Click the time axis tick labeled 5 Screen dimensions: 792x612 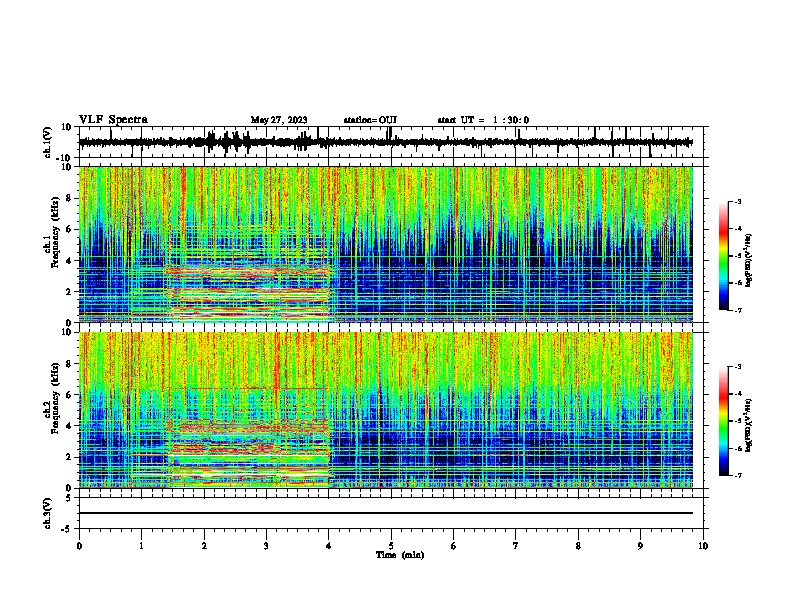point(391,546)
